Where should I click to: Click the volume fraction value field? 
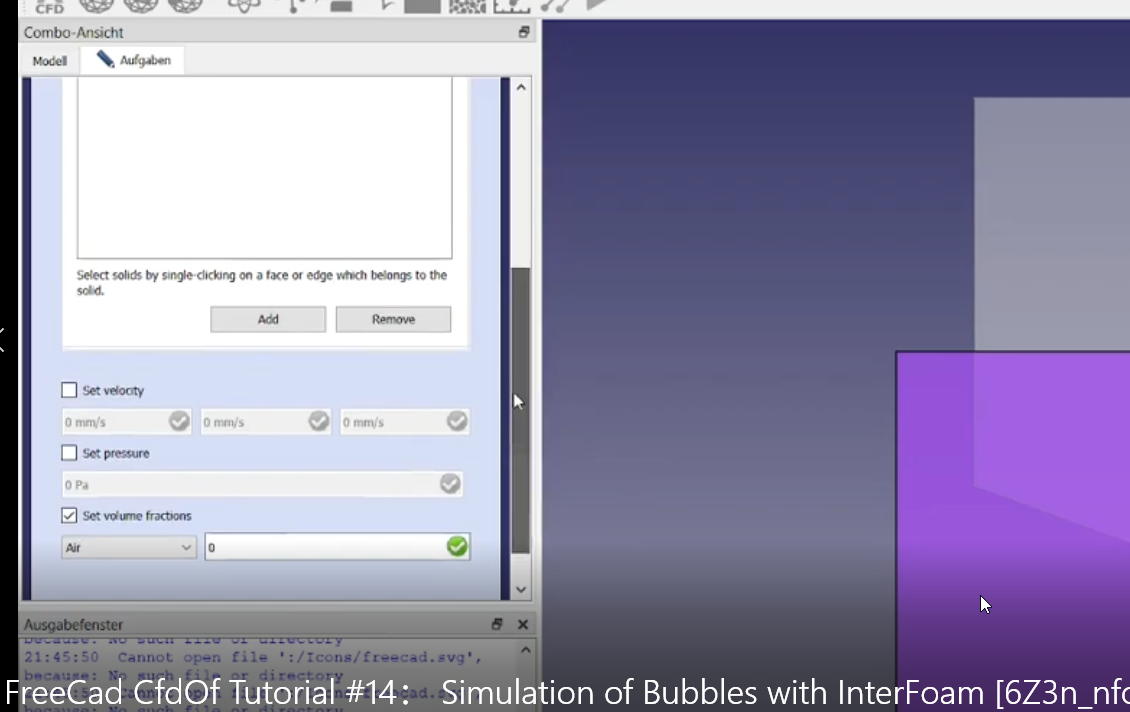click(337, 547)
